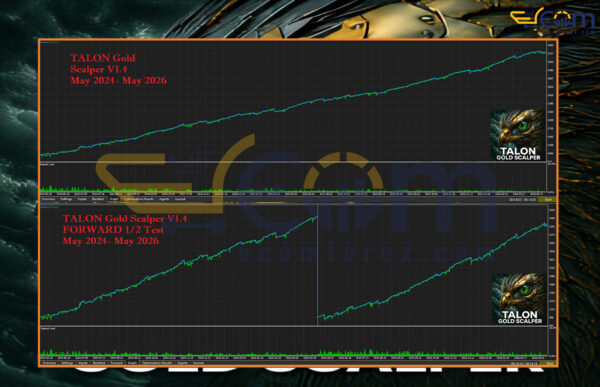The height and width of the screenshot is (387, 600).
Task: Open the Agents tab in the upper tester panel
Action: (x=164, y=199)
